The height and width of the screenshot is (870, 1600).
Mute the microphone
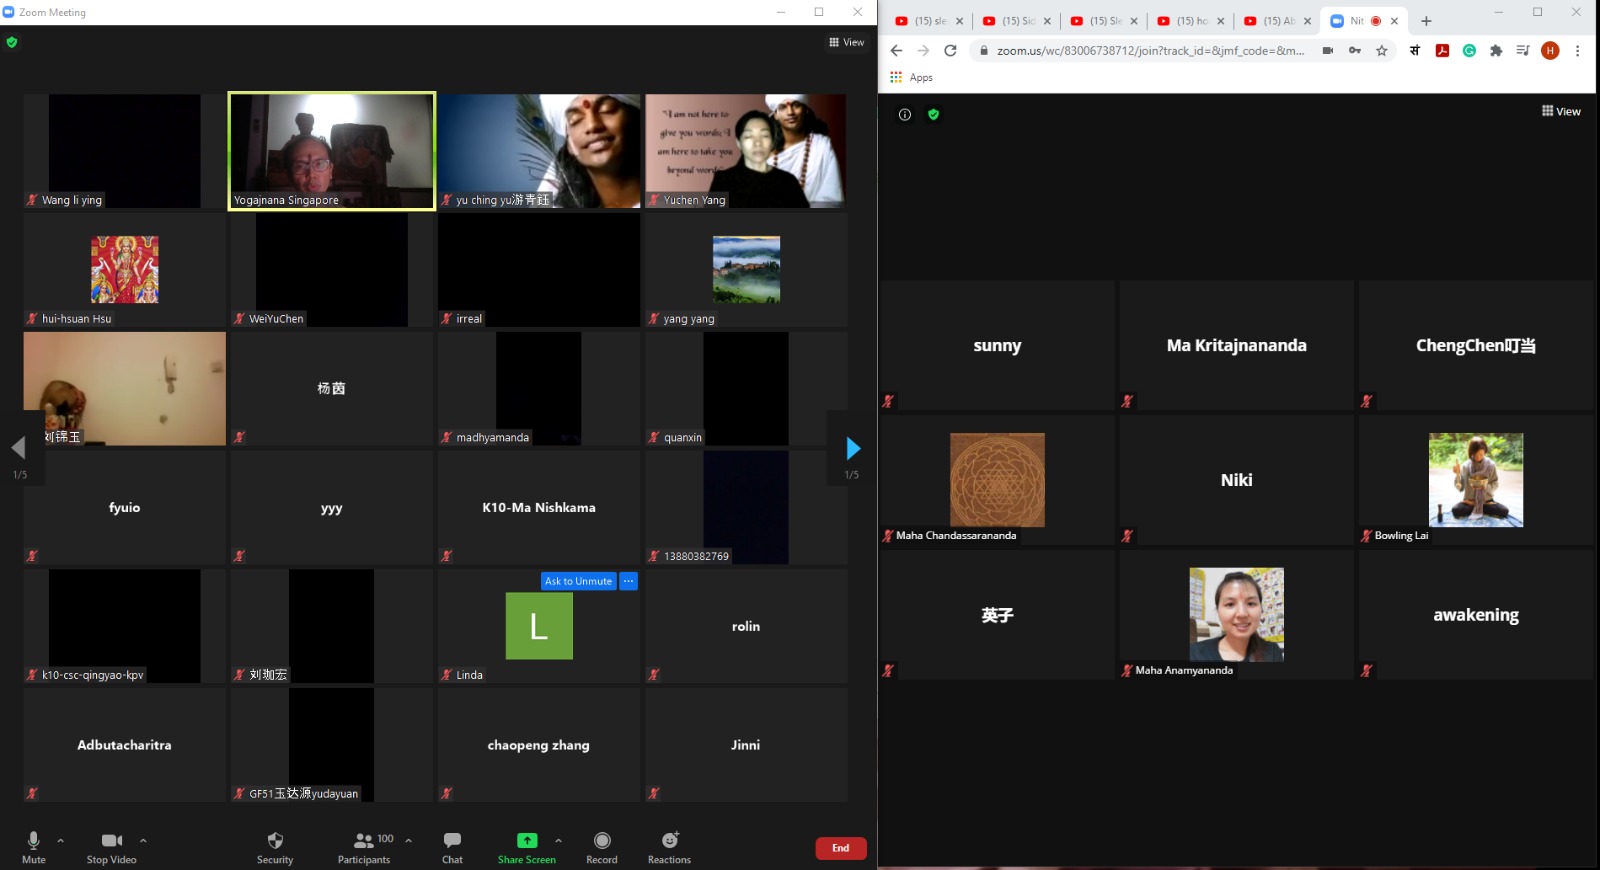point(34,846)
